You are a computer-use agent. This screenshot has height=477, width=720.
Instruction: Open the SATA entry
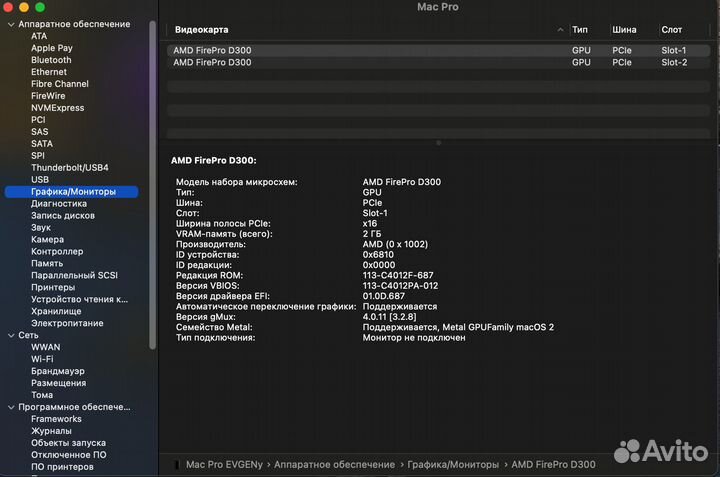(x=42, y=143)
